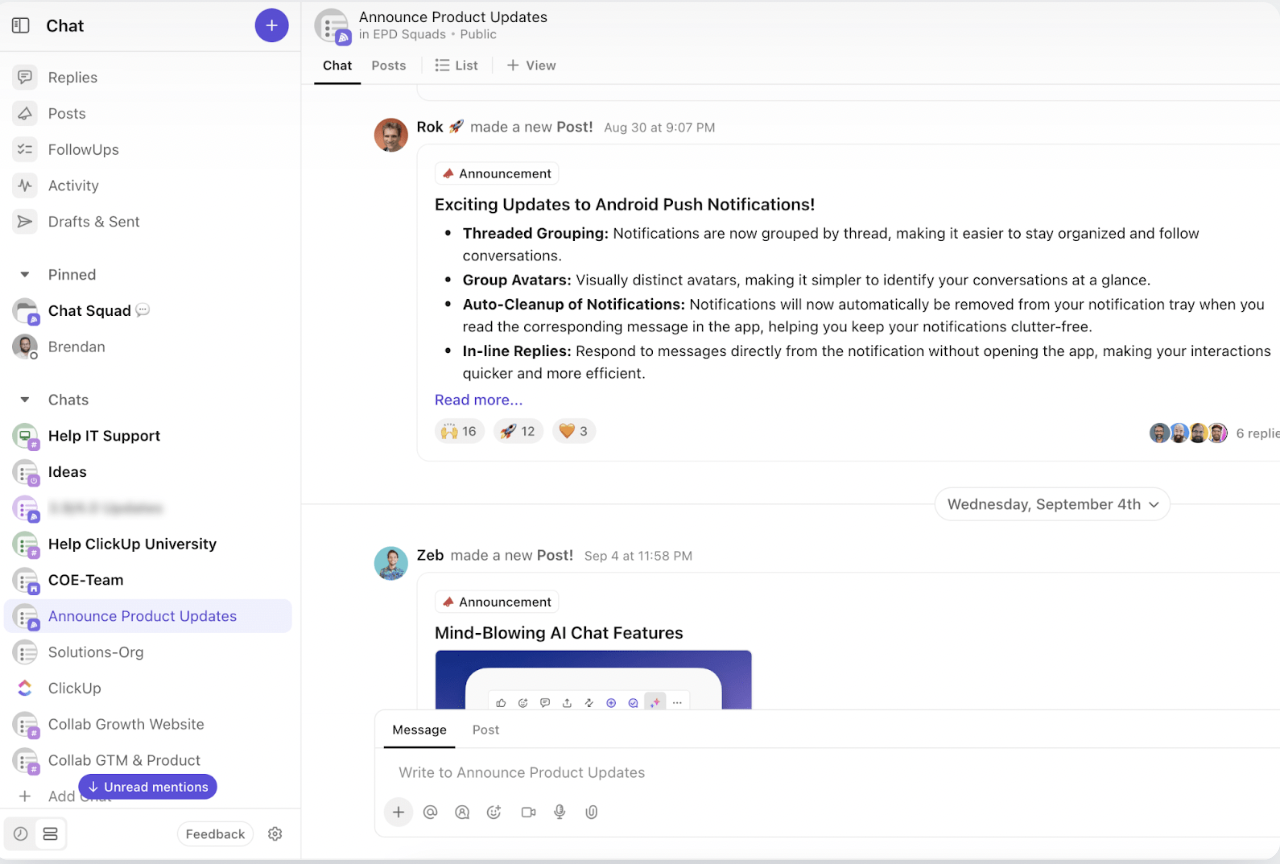Jump to Unread mentions
Viewport: 1280px width, 864px height.
(148, 787)
